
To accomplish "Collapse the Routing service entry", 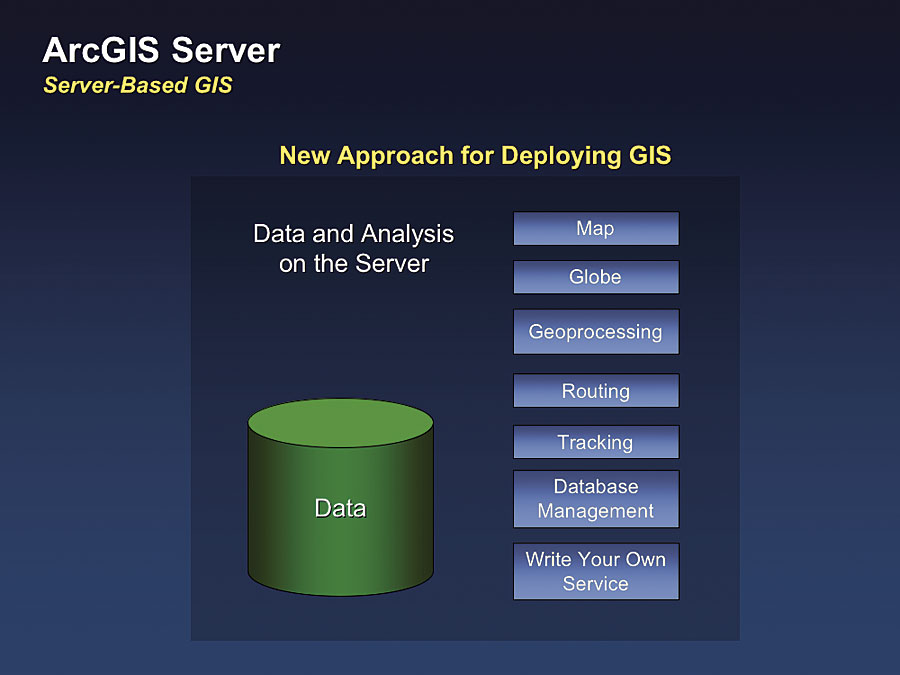I will (x=595, y=390).
